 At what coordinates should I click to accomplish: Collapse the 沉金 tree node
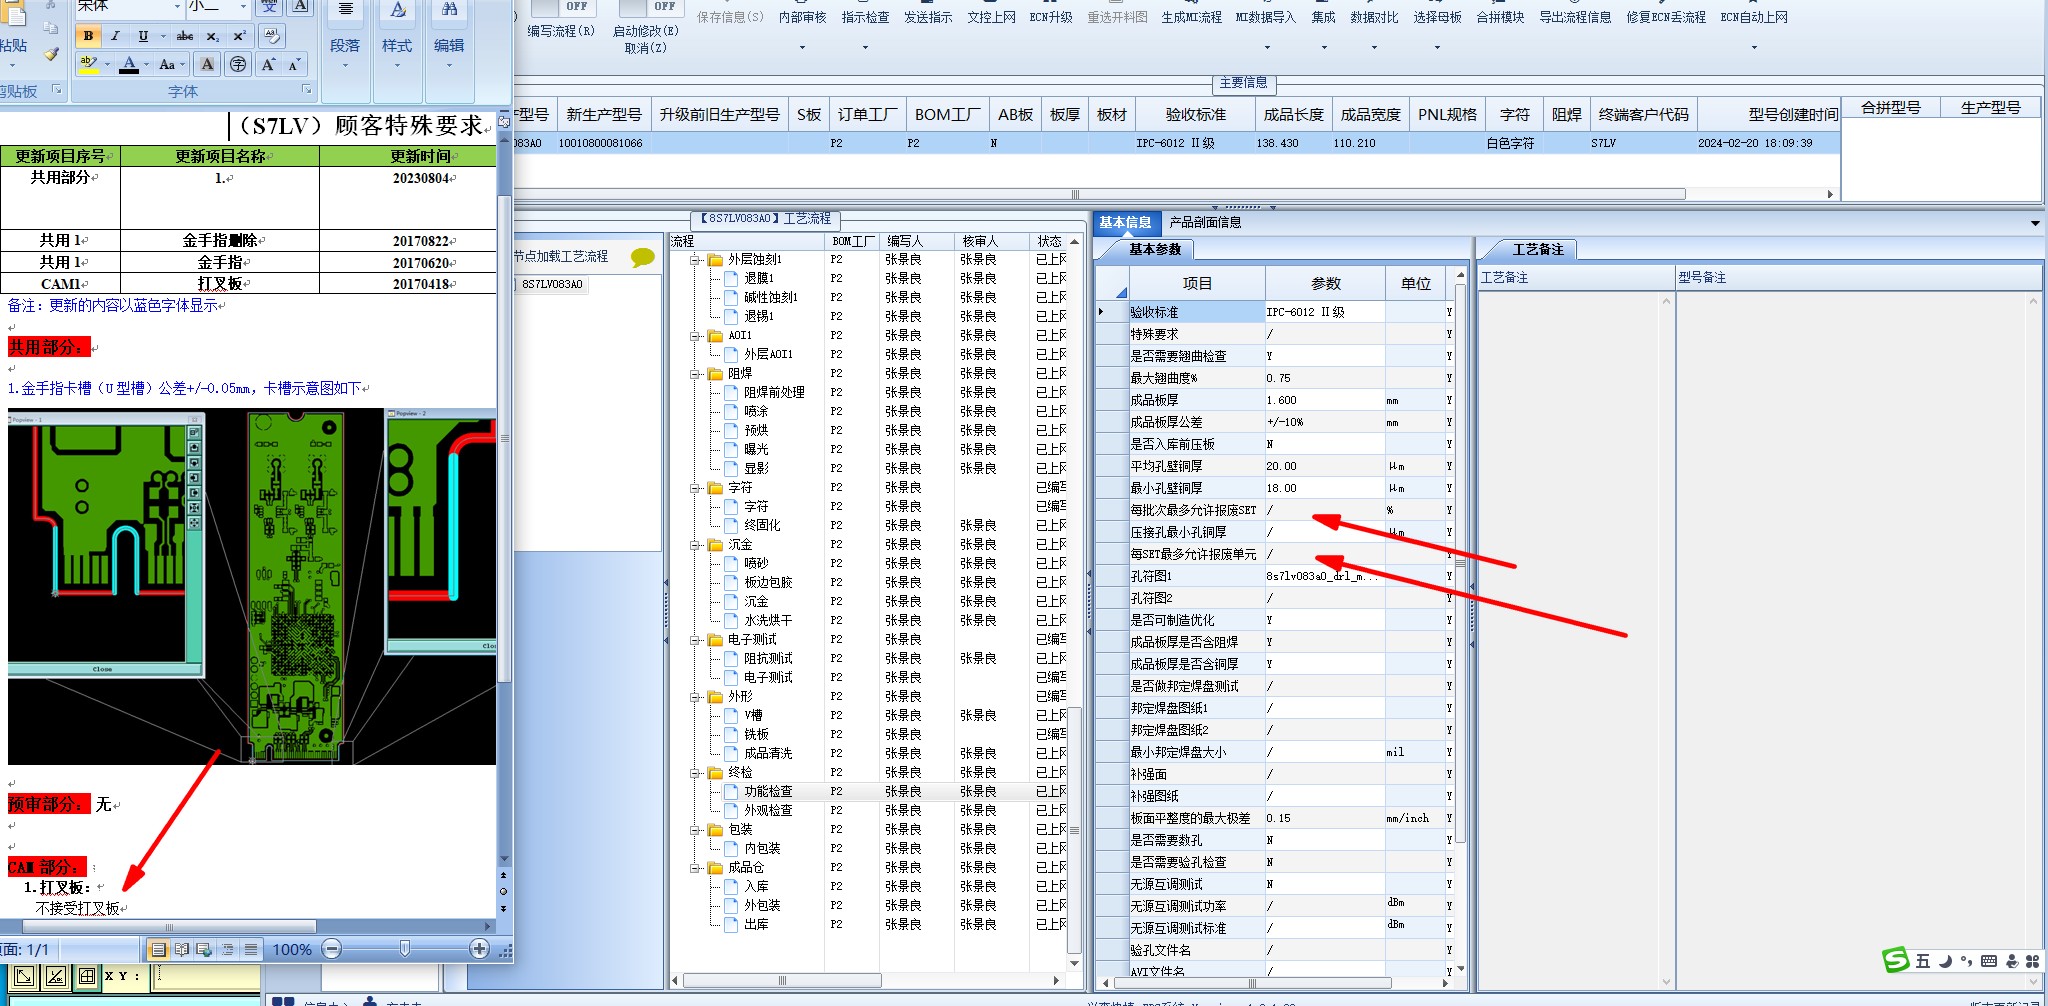click(x=695, y=545)
